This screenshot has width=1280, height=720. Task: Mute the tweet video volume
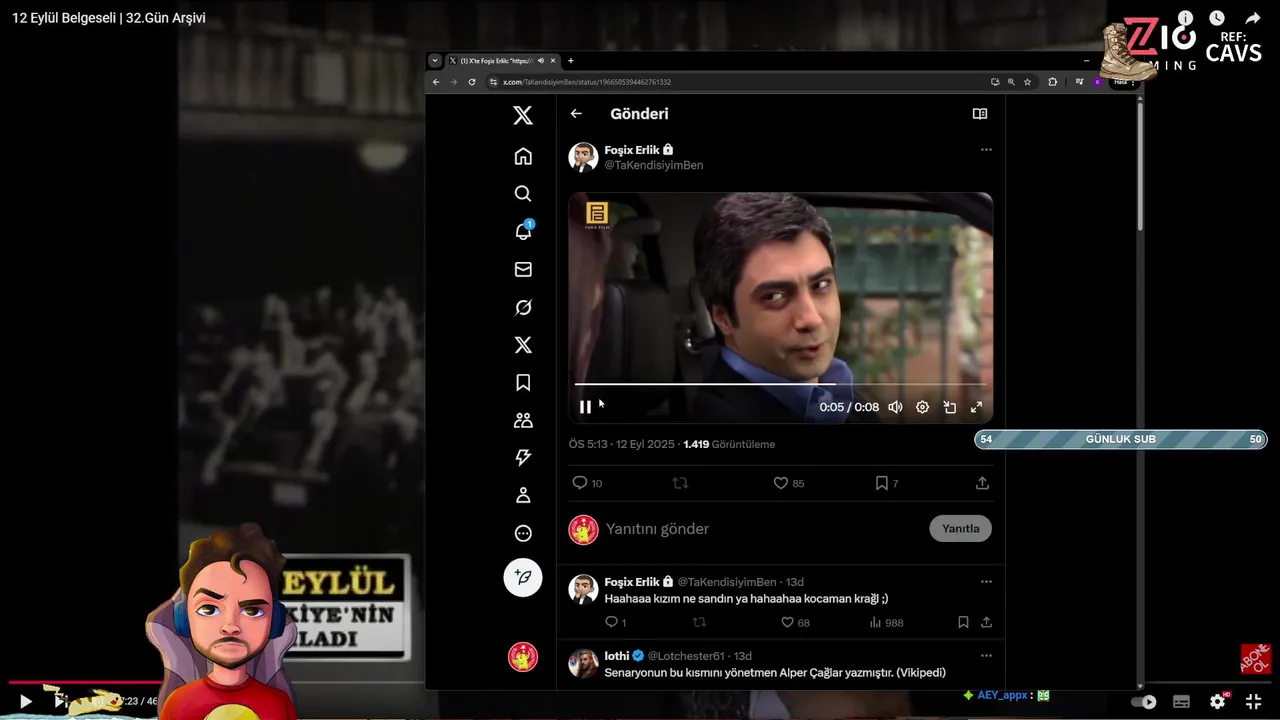(895, 407)
